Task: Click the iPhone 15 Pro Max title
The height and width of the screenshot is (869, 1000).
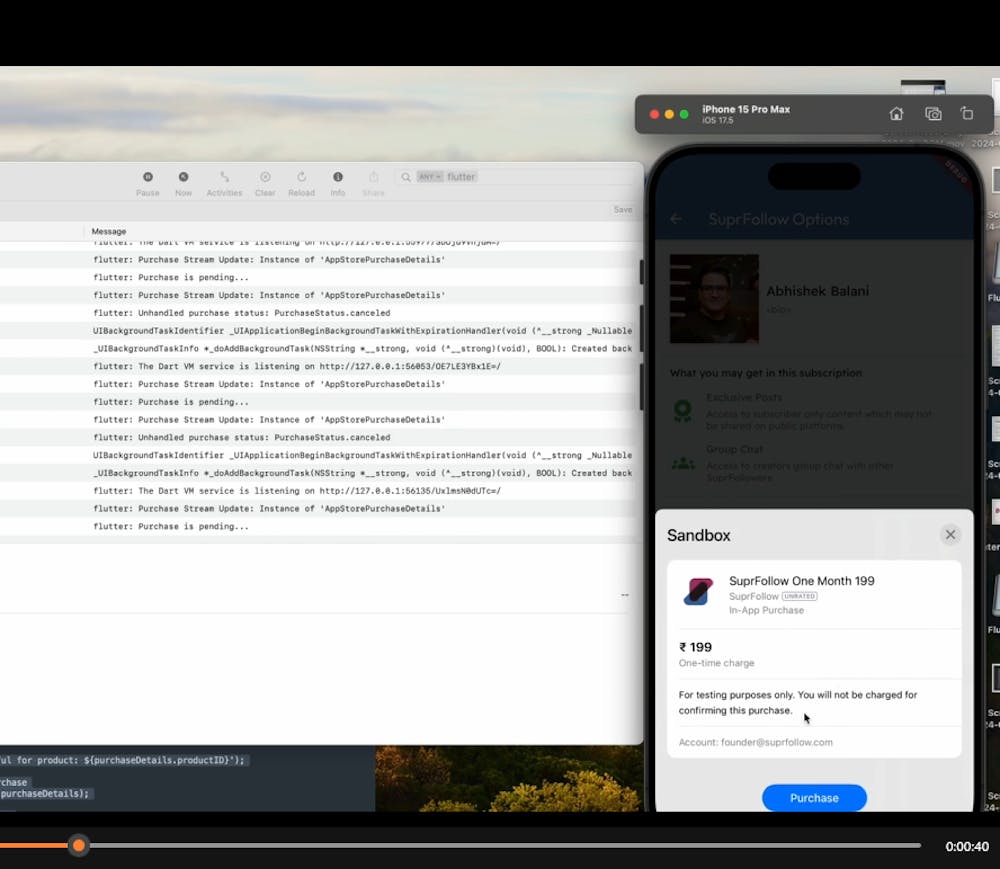Action: 746,109
